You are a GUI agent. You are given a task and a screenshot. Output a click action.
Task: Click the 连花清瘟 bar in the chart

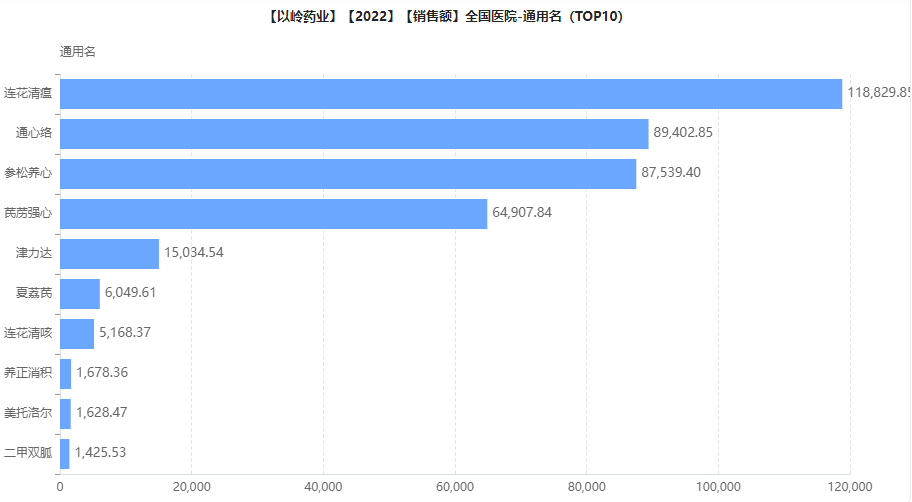451,94
